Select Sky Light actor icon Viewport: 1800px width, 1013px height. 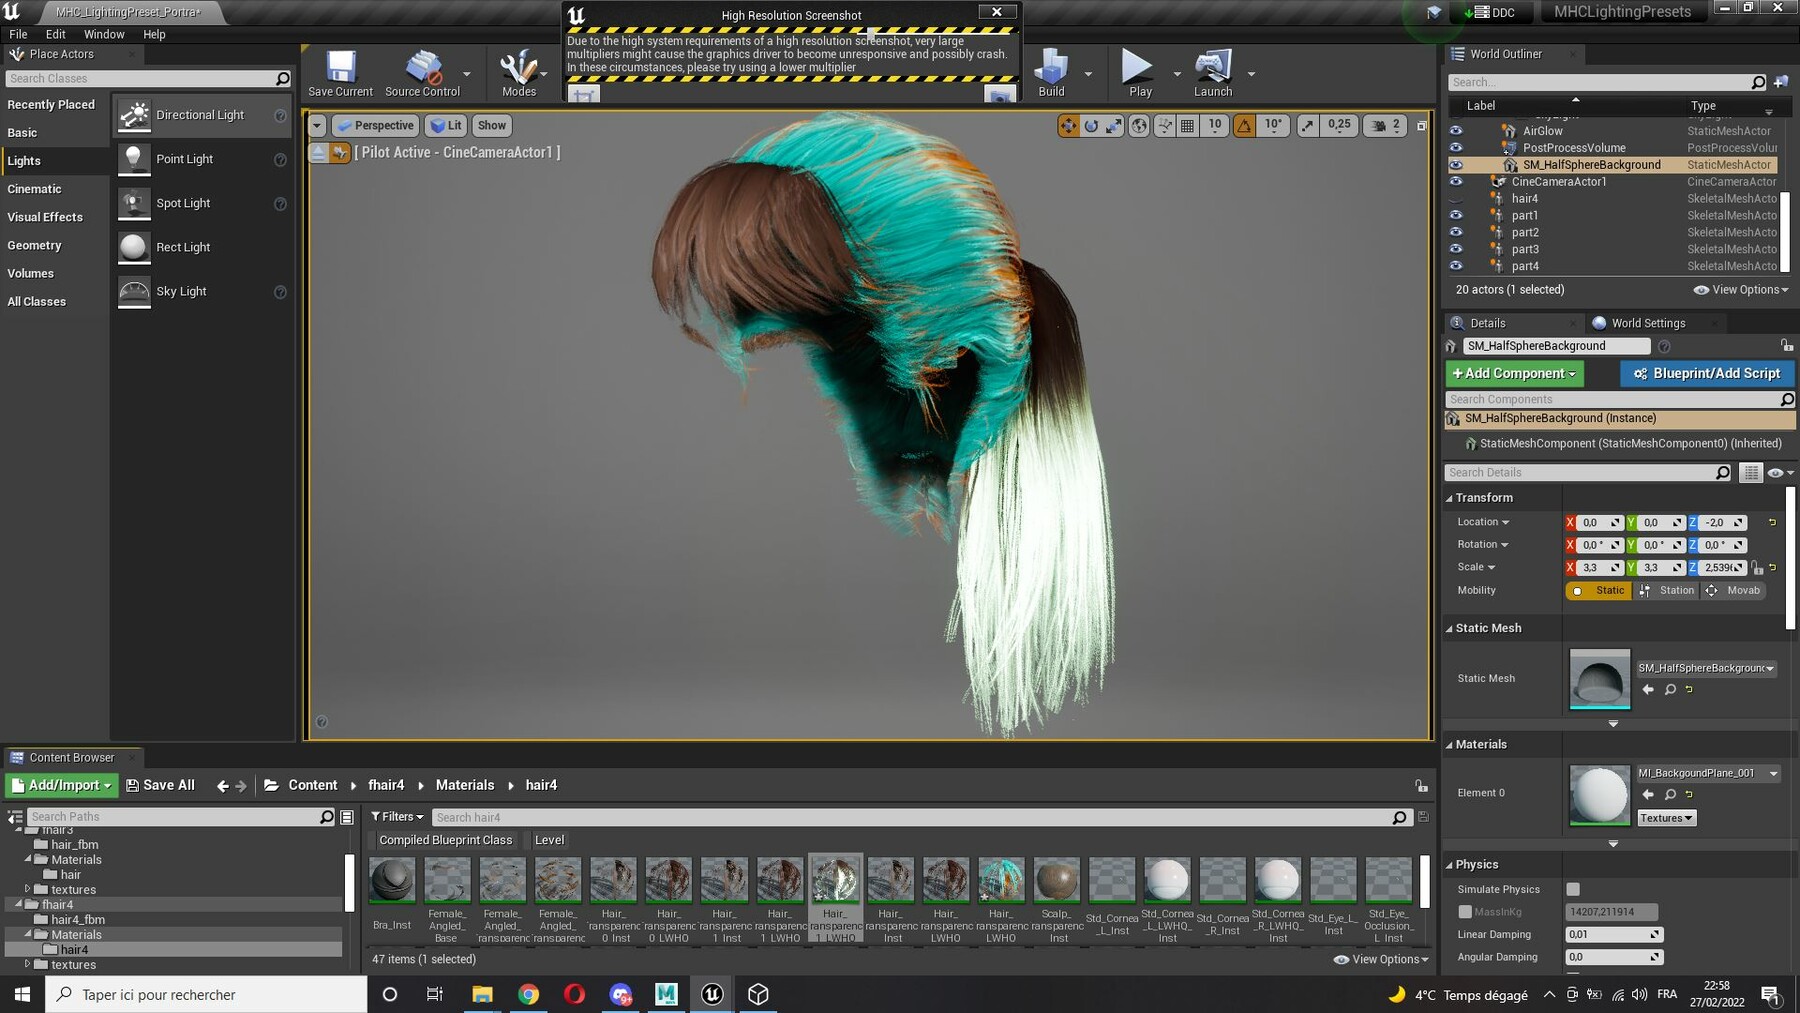coord(134,292)
